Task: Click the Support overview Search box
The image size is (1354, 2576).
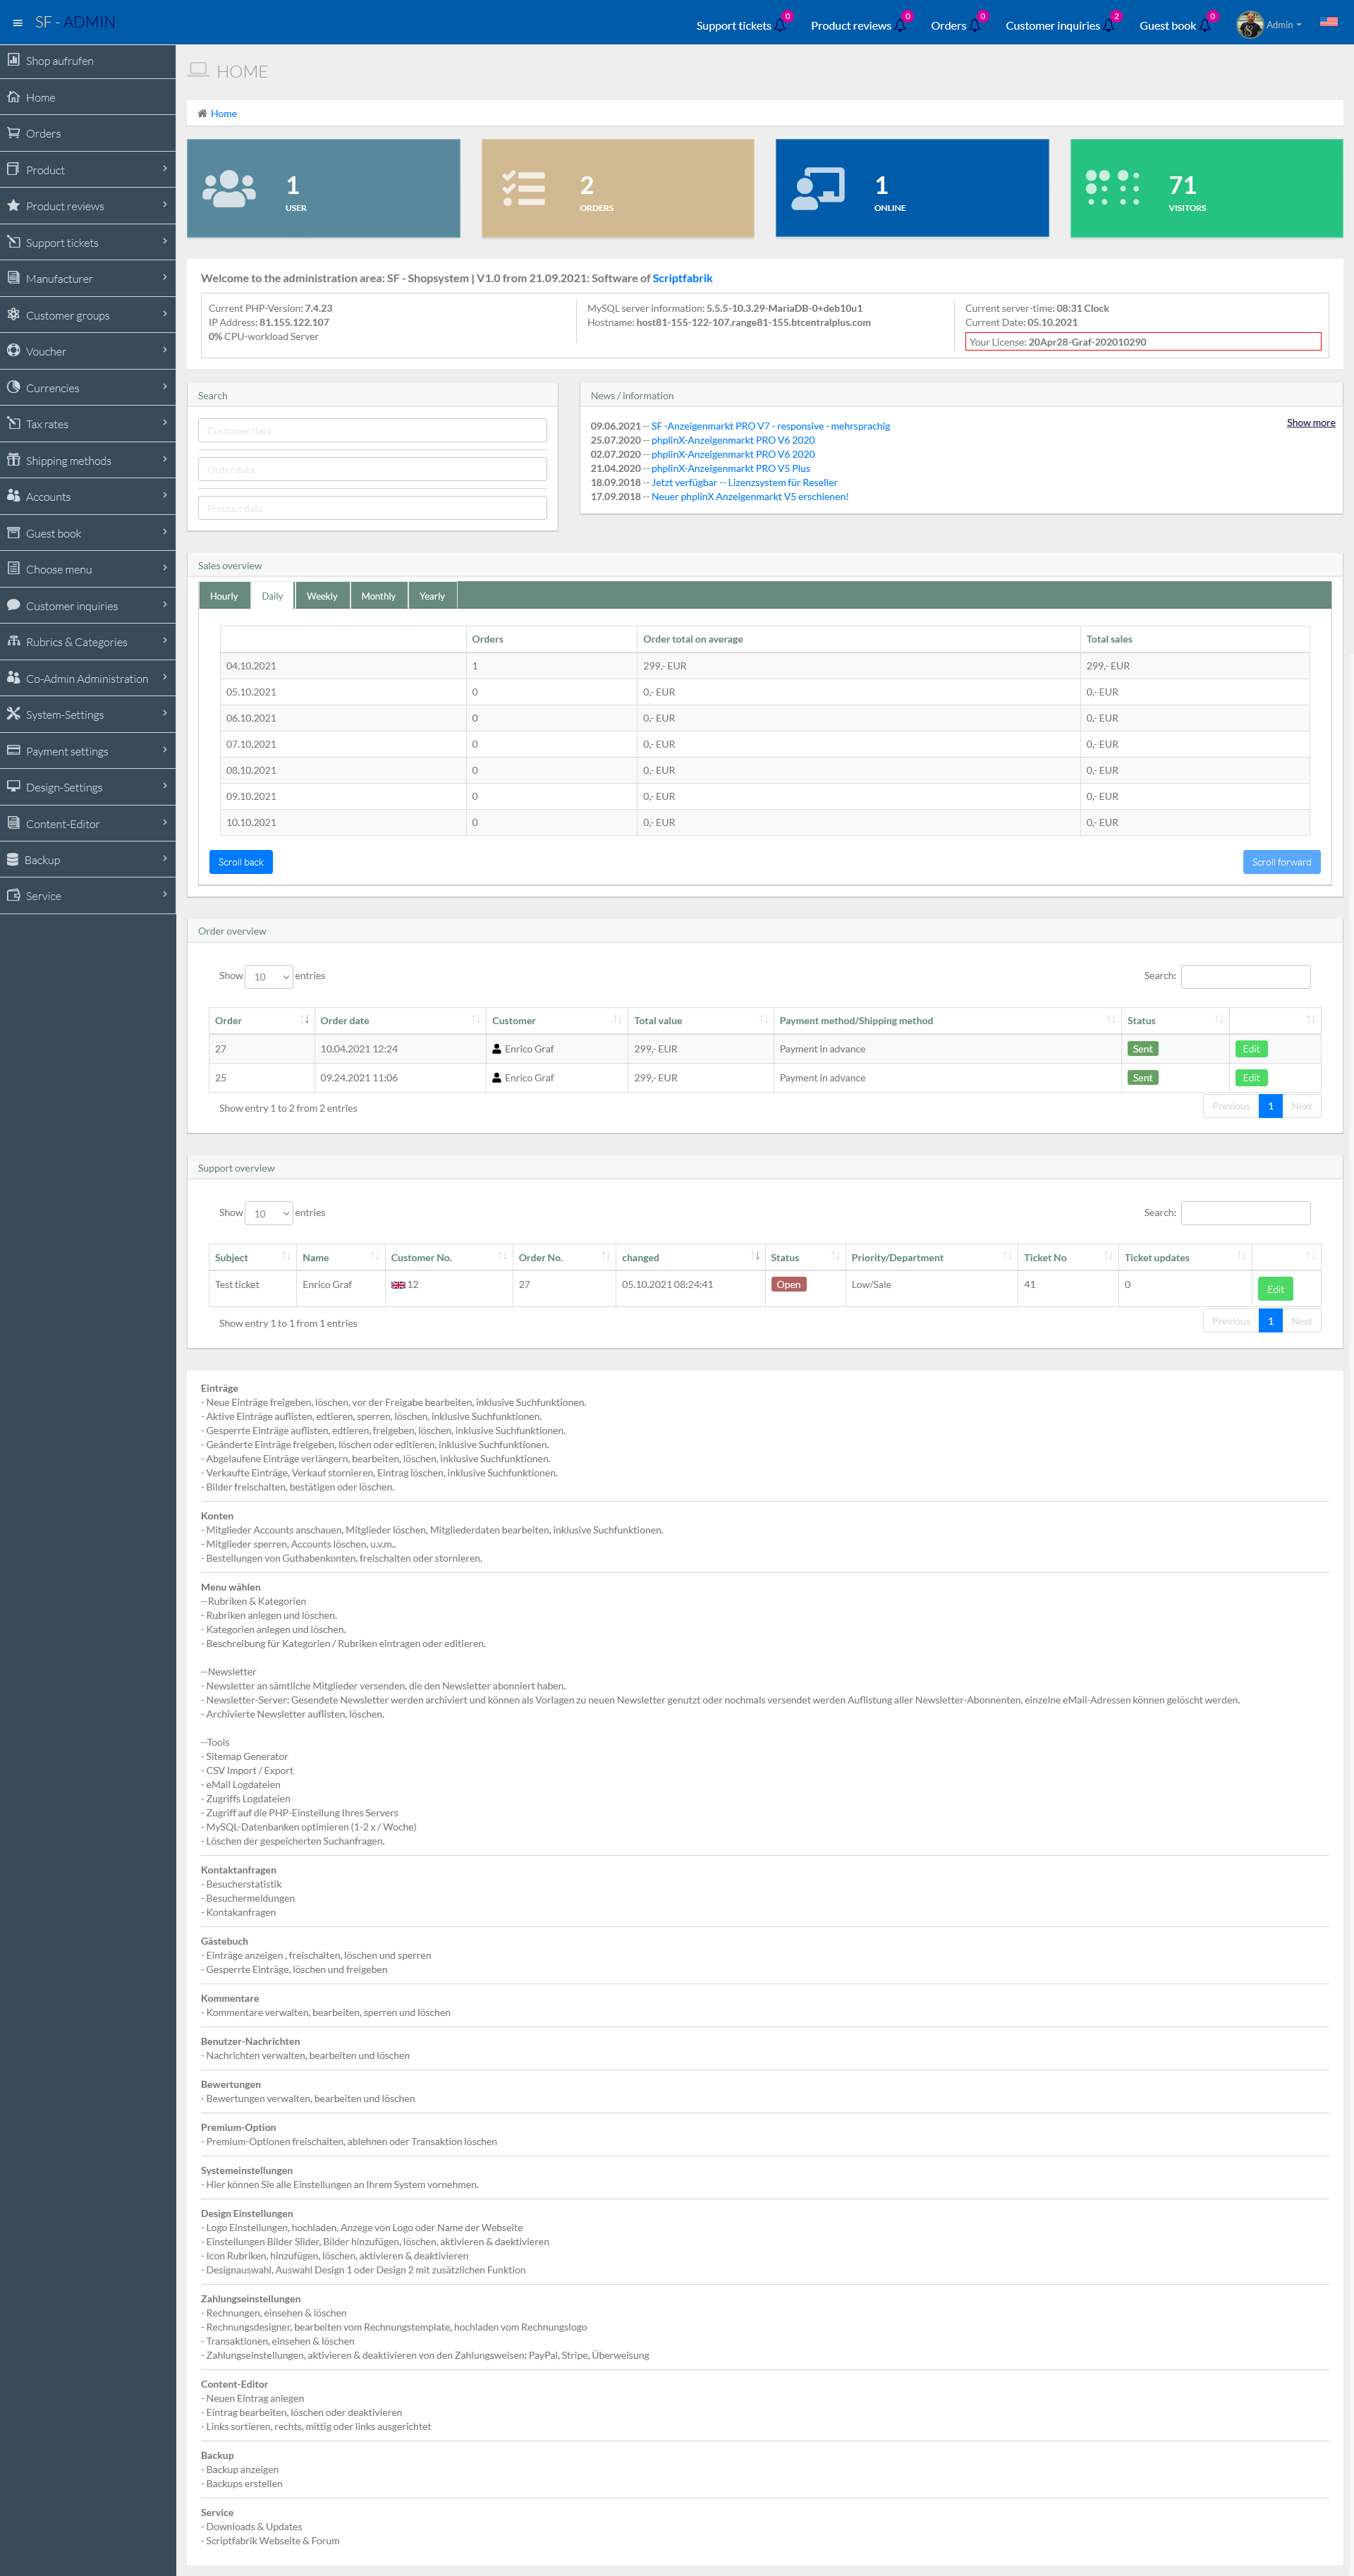Action: (1246, 1213)
